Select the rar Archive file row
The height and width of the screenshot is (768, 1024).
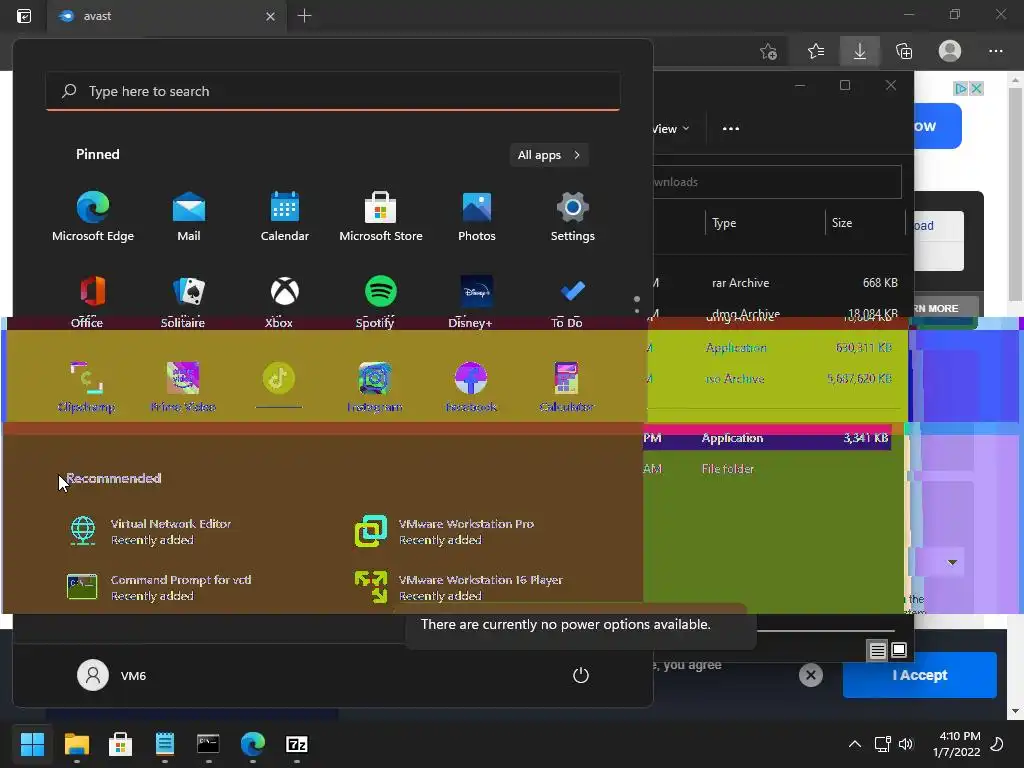[x=778, y=283]
